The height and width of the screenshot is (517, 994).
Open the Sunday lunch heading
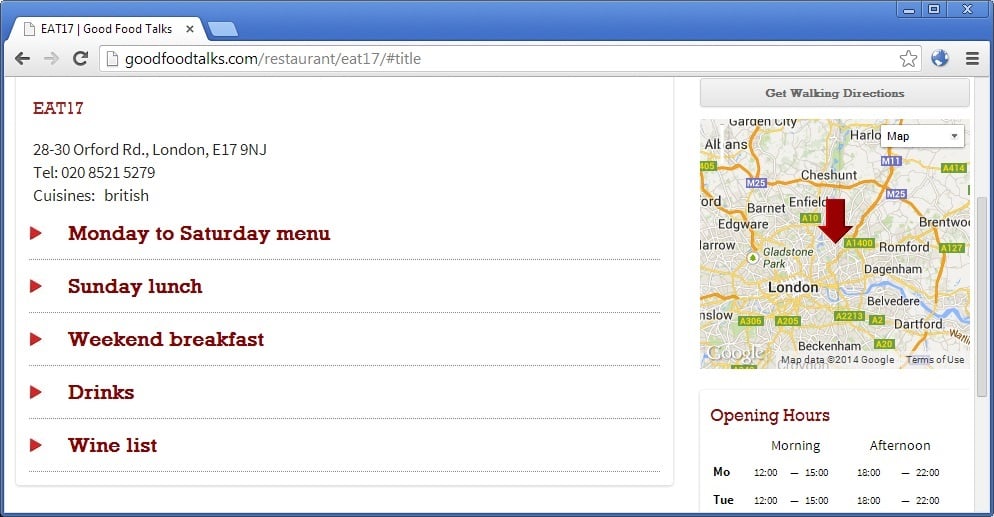tap(135, 286)
